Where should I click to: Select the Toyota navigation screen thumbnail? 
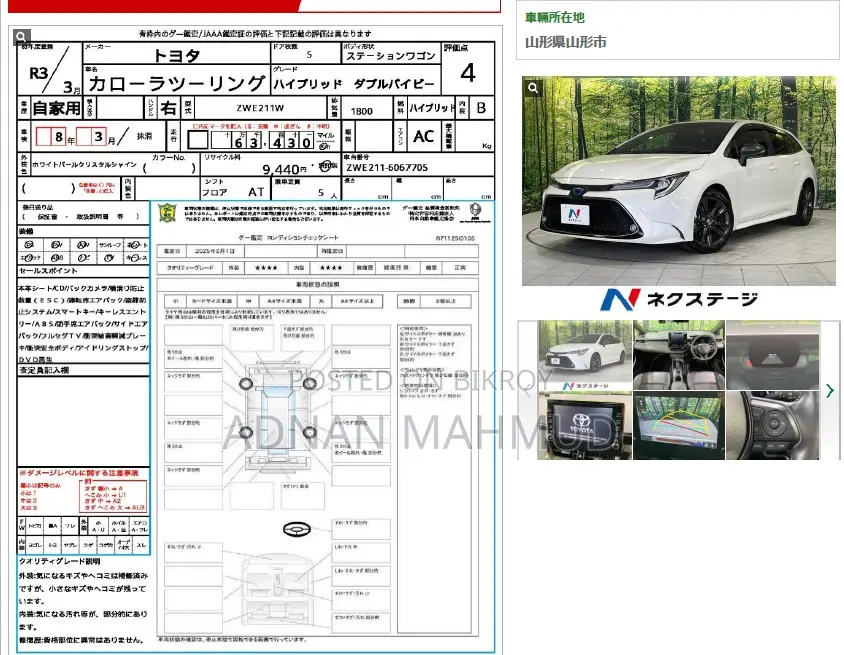click(585, 425)
